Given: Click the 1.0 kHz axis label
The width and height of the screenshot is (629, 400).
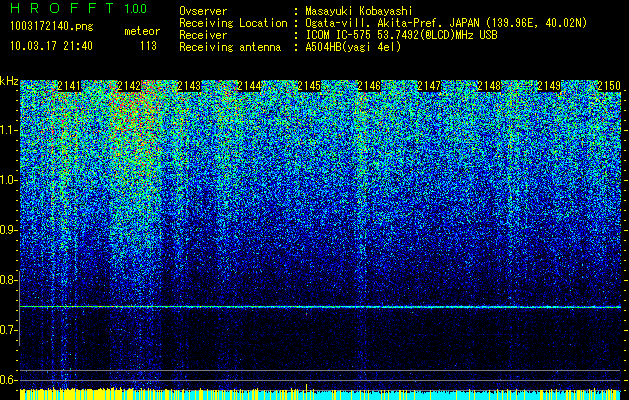Looking at the screenshot, I should pyautogui.click(x=9, y=180).
